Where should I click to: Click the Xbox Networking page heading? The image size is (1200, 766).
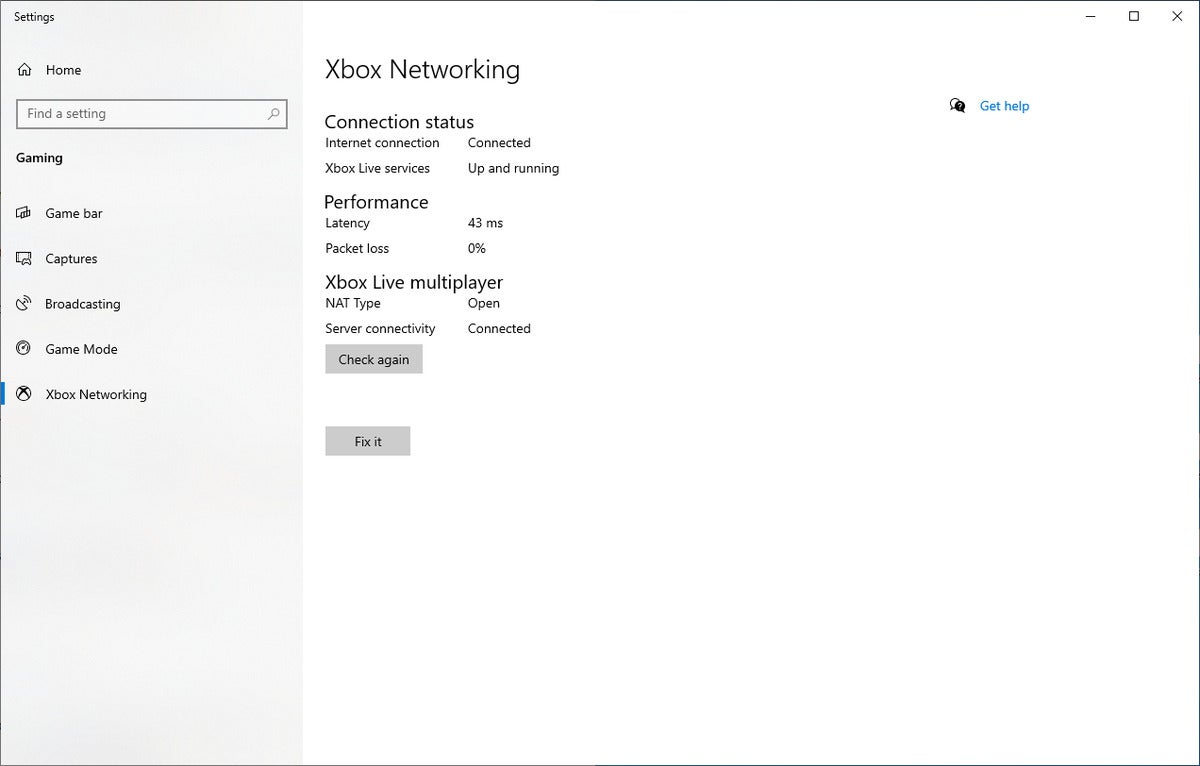422,70
